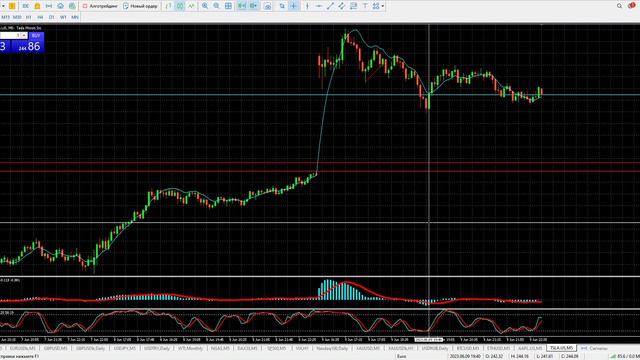Viewport: 640px width, 360px height.
Task: Click the upper red horizontal line on chart
Action: 320,163
